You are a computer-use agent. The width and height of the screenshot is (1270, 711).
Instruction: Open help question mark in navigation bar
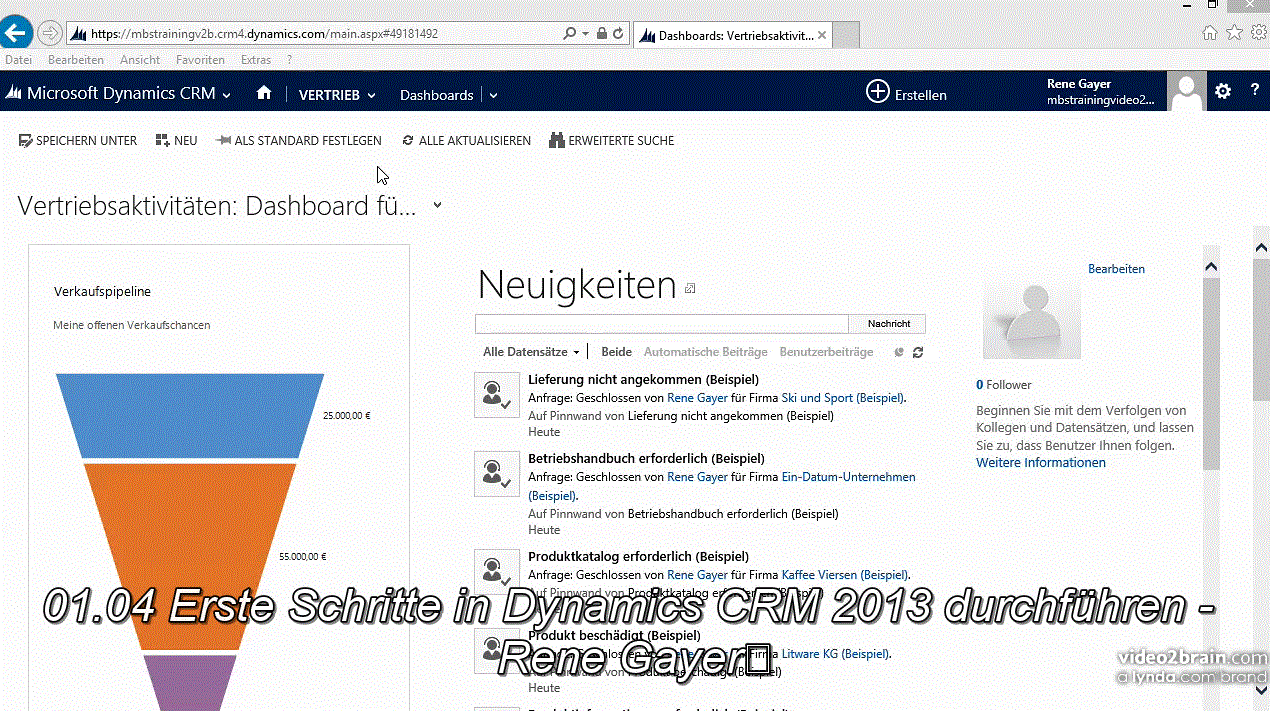tap(1255, 91)
